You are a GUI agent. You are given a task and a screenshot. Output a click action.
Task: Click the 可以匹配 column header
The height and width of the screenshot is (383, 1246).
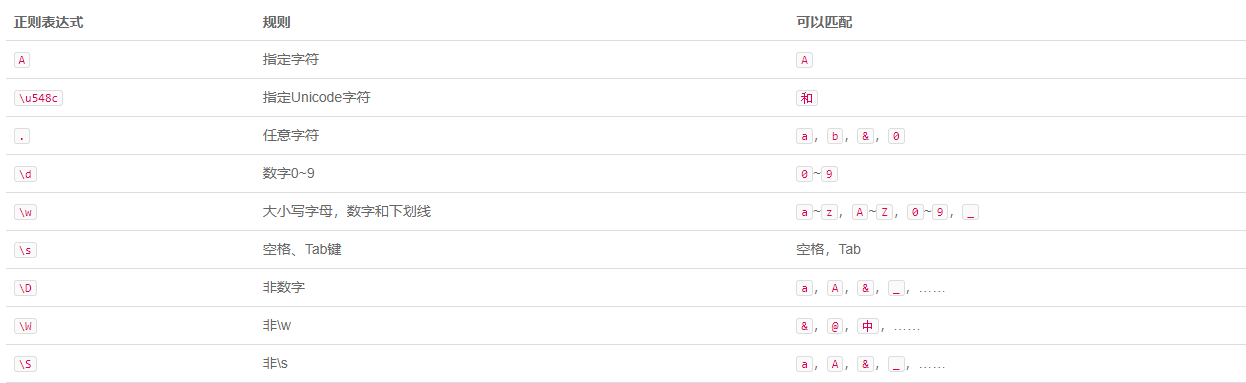click(x=824, y=22)
